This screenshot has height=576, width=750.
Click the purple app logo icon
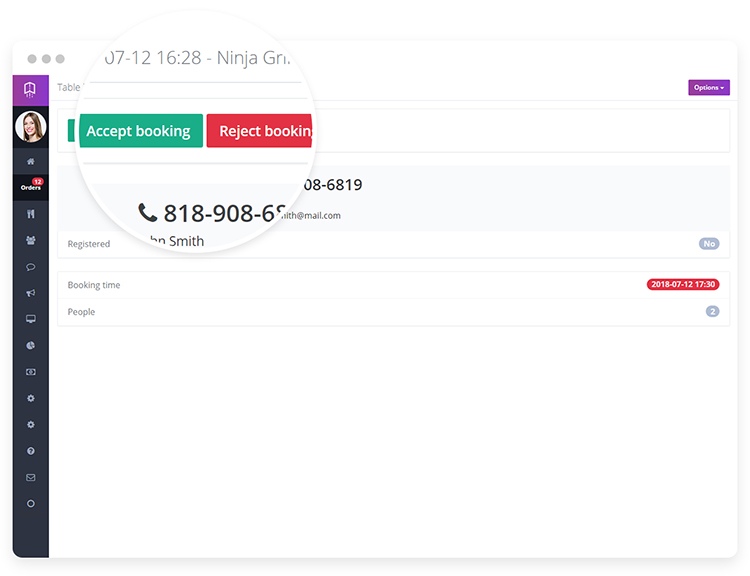click(x=30, y=89)
